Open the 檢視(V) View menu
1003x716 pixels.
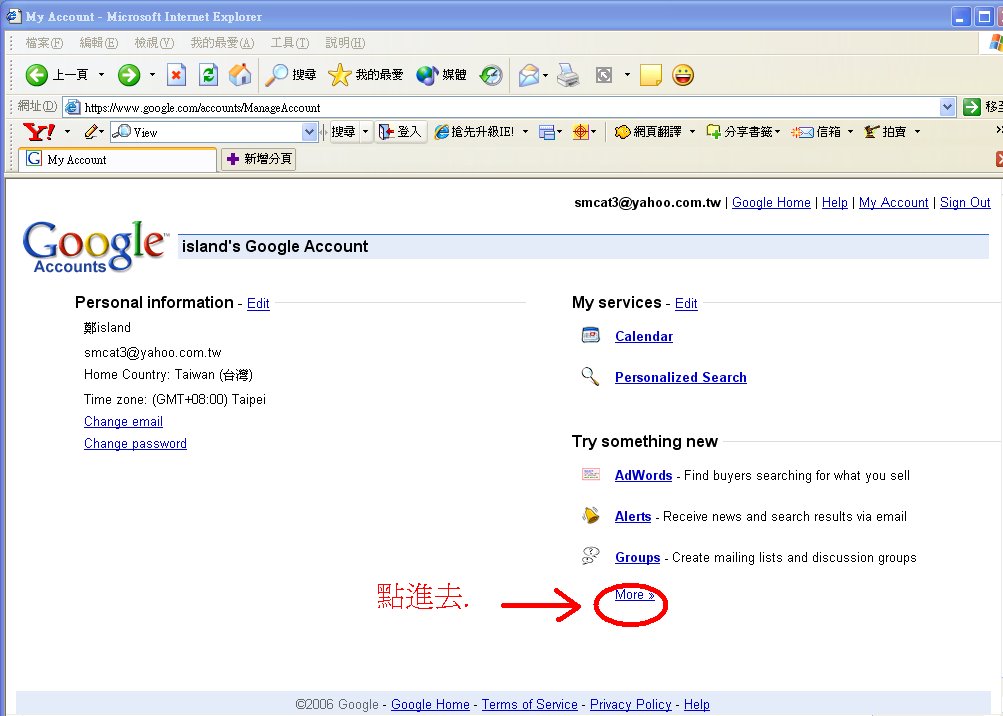coord(154,43)
